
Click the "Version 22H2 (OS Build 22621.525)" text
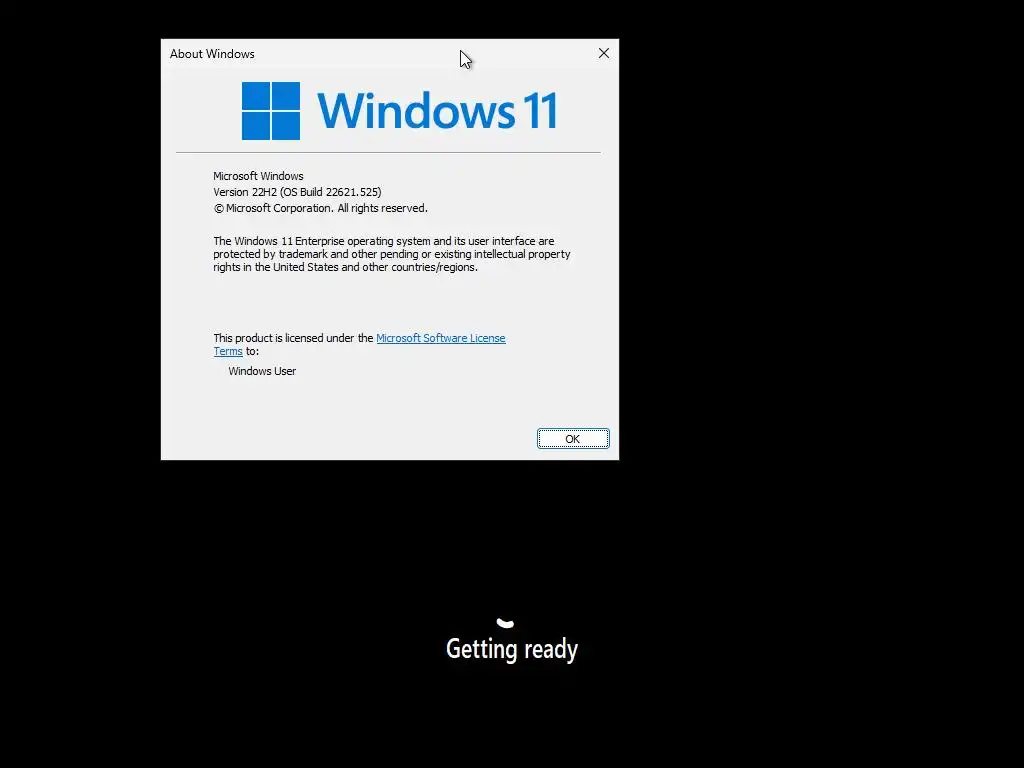(x=297, y=192)
